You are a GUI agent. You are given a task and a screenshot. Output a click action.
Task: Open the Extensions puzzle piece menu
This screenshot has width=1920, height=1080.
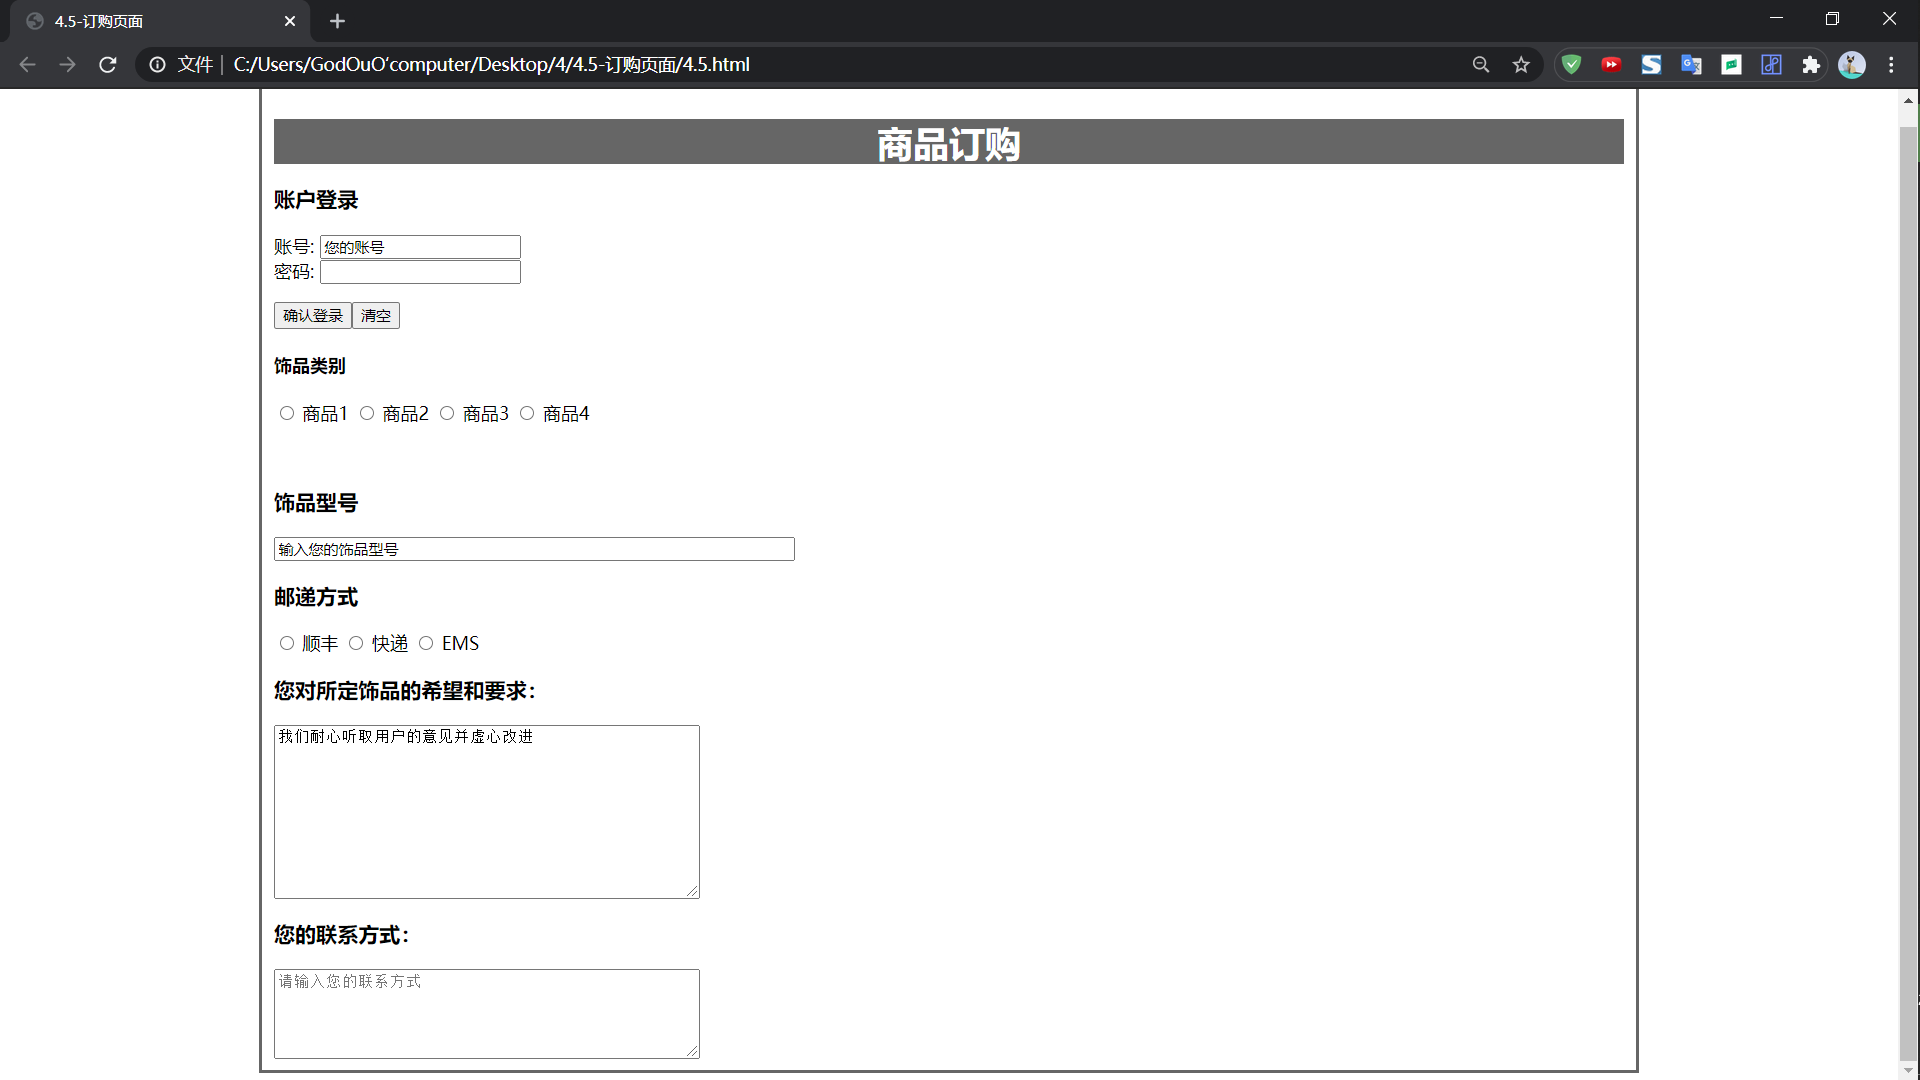(1811, 65)
